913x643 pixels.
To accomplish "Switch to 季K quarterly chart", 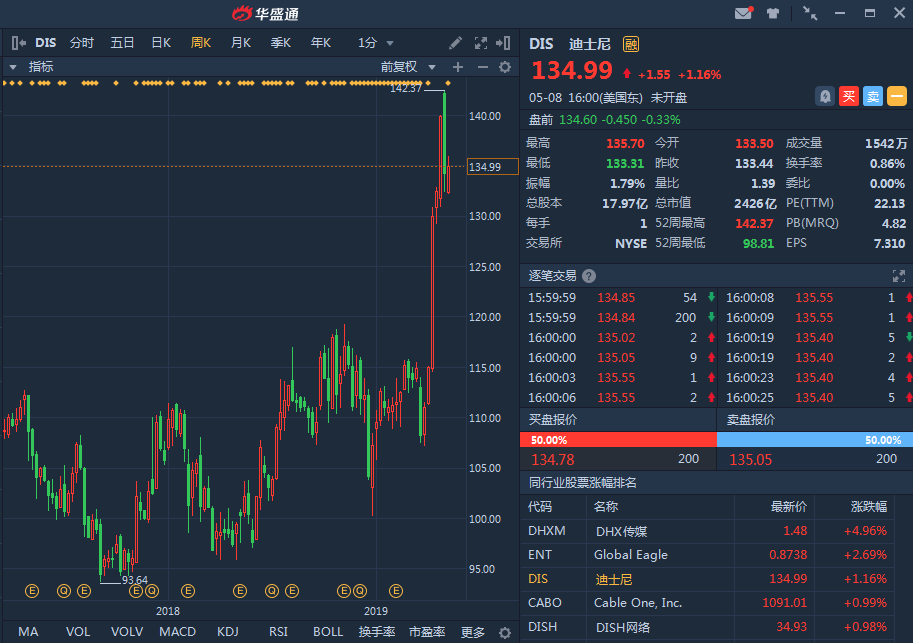I will pos(281,43).
